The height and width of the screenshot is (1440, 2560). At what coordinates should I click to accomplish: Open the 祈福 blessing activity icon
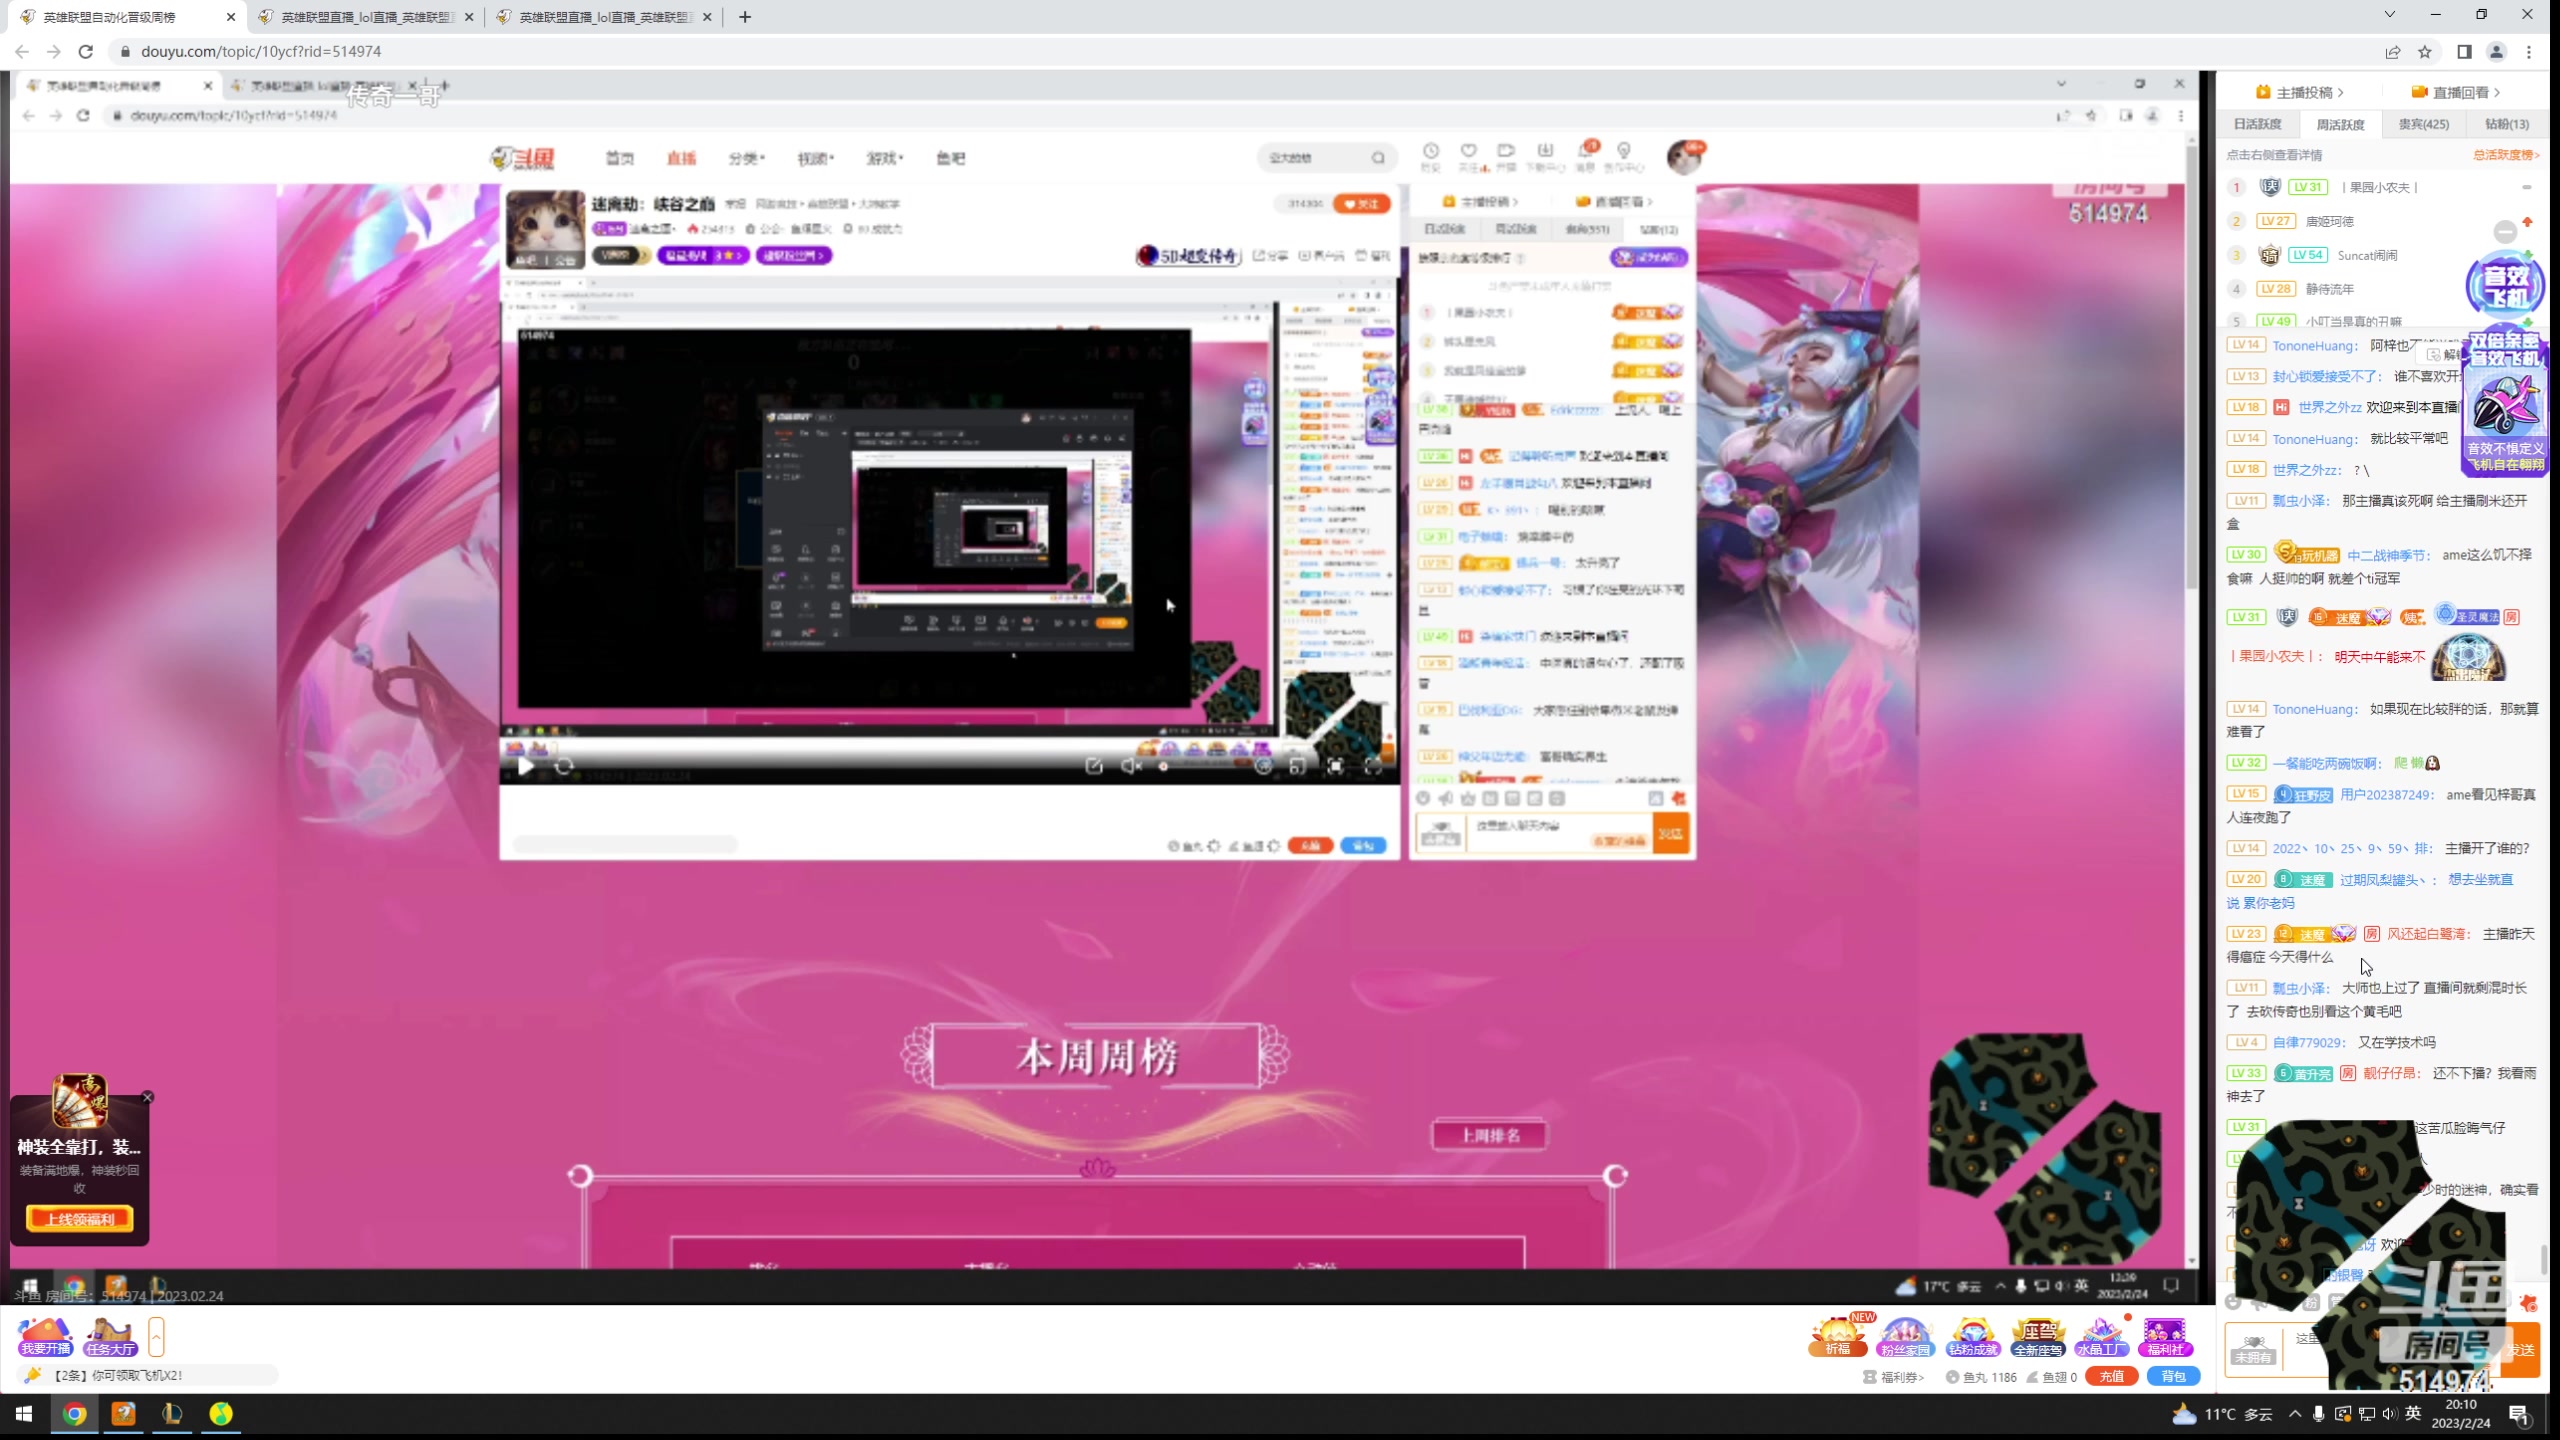pos(1837,1336)
